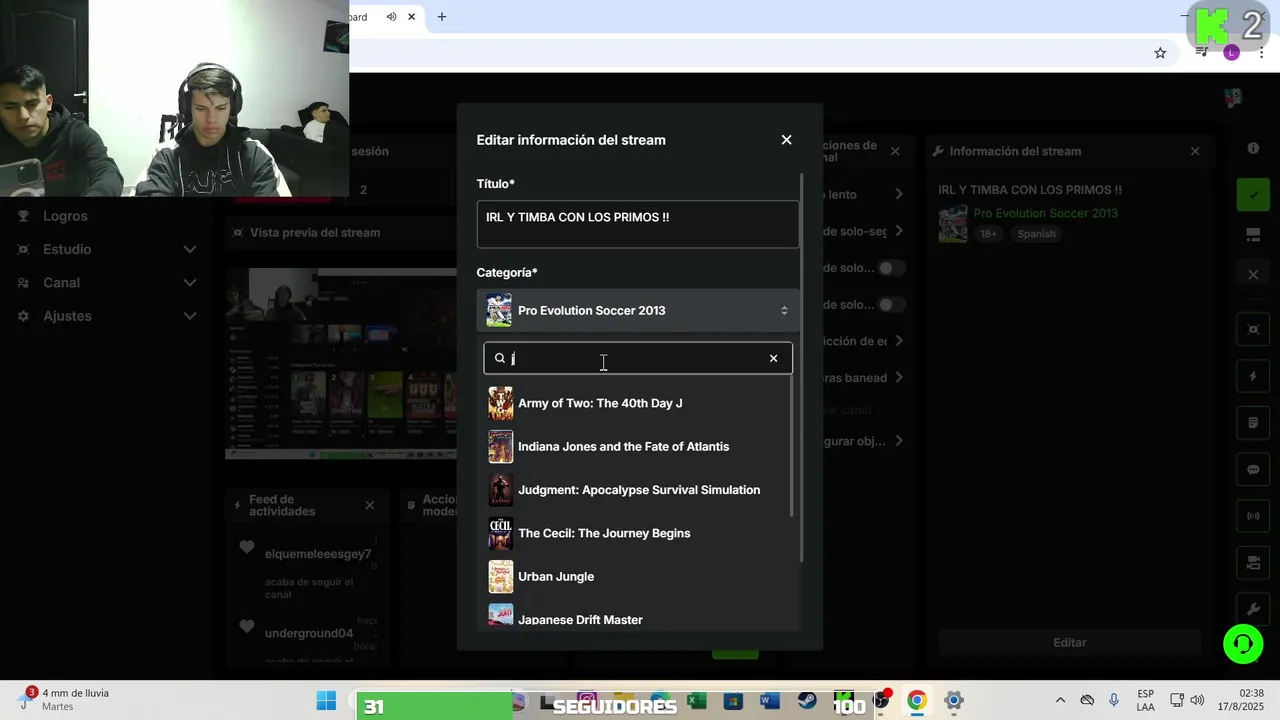This screenshot has height=720, width=1280.
Task: Click Indiana Jones game cover thumbnail
Action: (500, 446)
